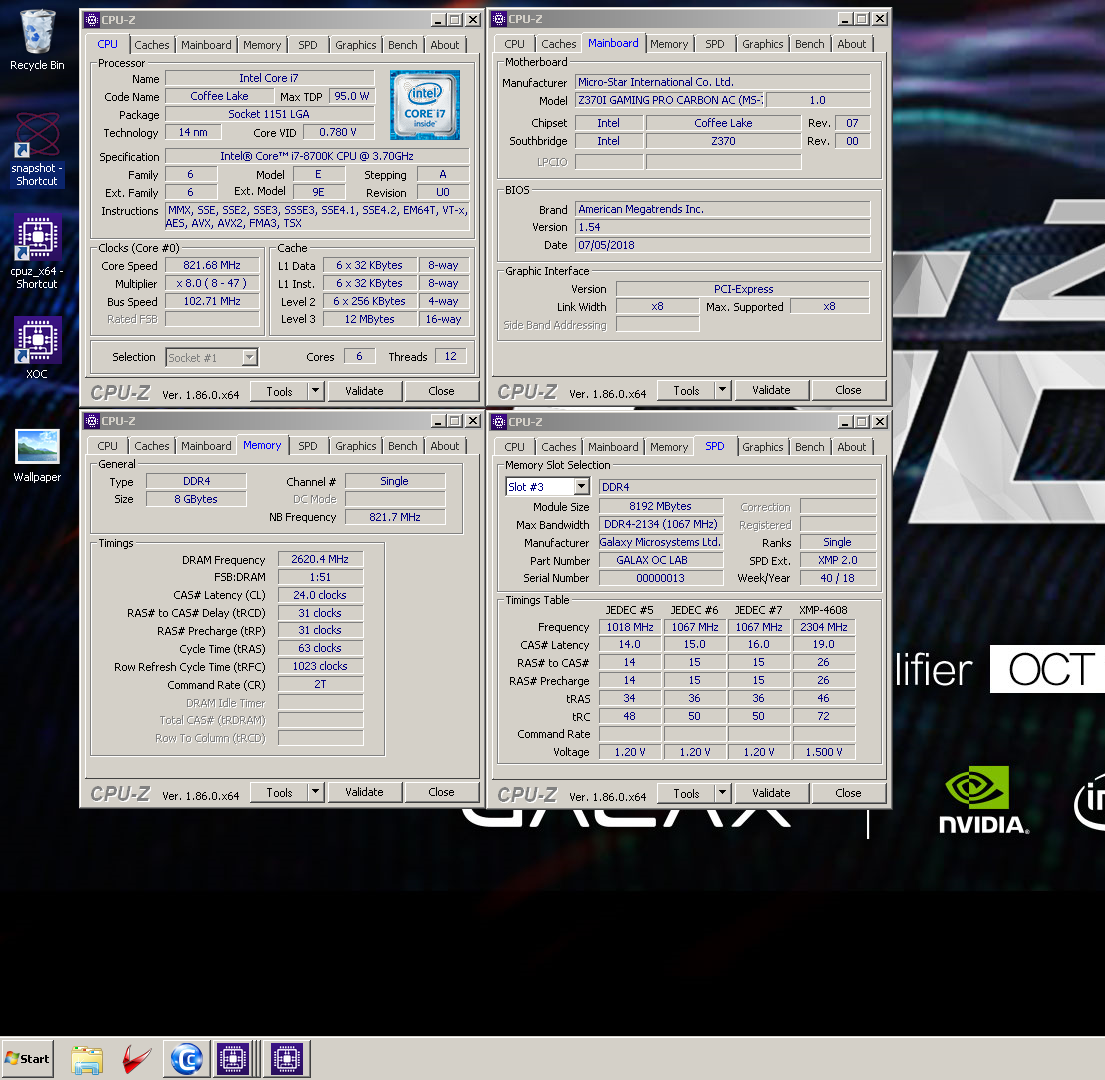The width and height of the screenshot is (1105, 1080).
Task: Click Validate in the SPD window
Action: [771, 793]
